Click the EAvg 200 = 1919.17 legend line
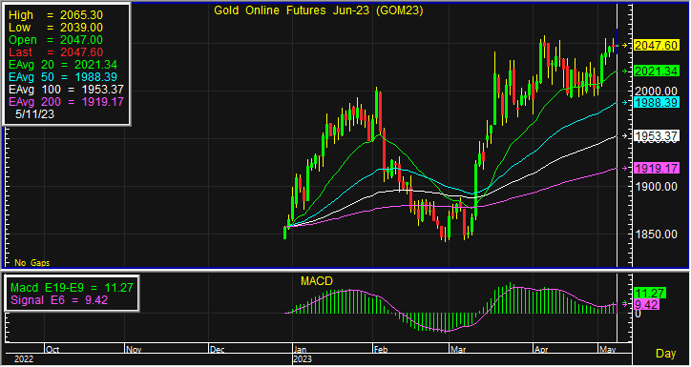Image resolution: width=691 pixels, height=367 pixels. pos(66,102)
